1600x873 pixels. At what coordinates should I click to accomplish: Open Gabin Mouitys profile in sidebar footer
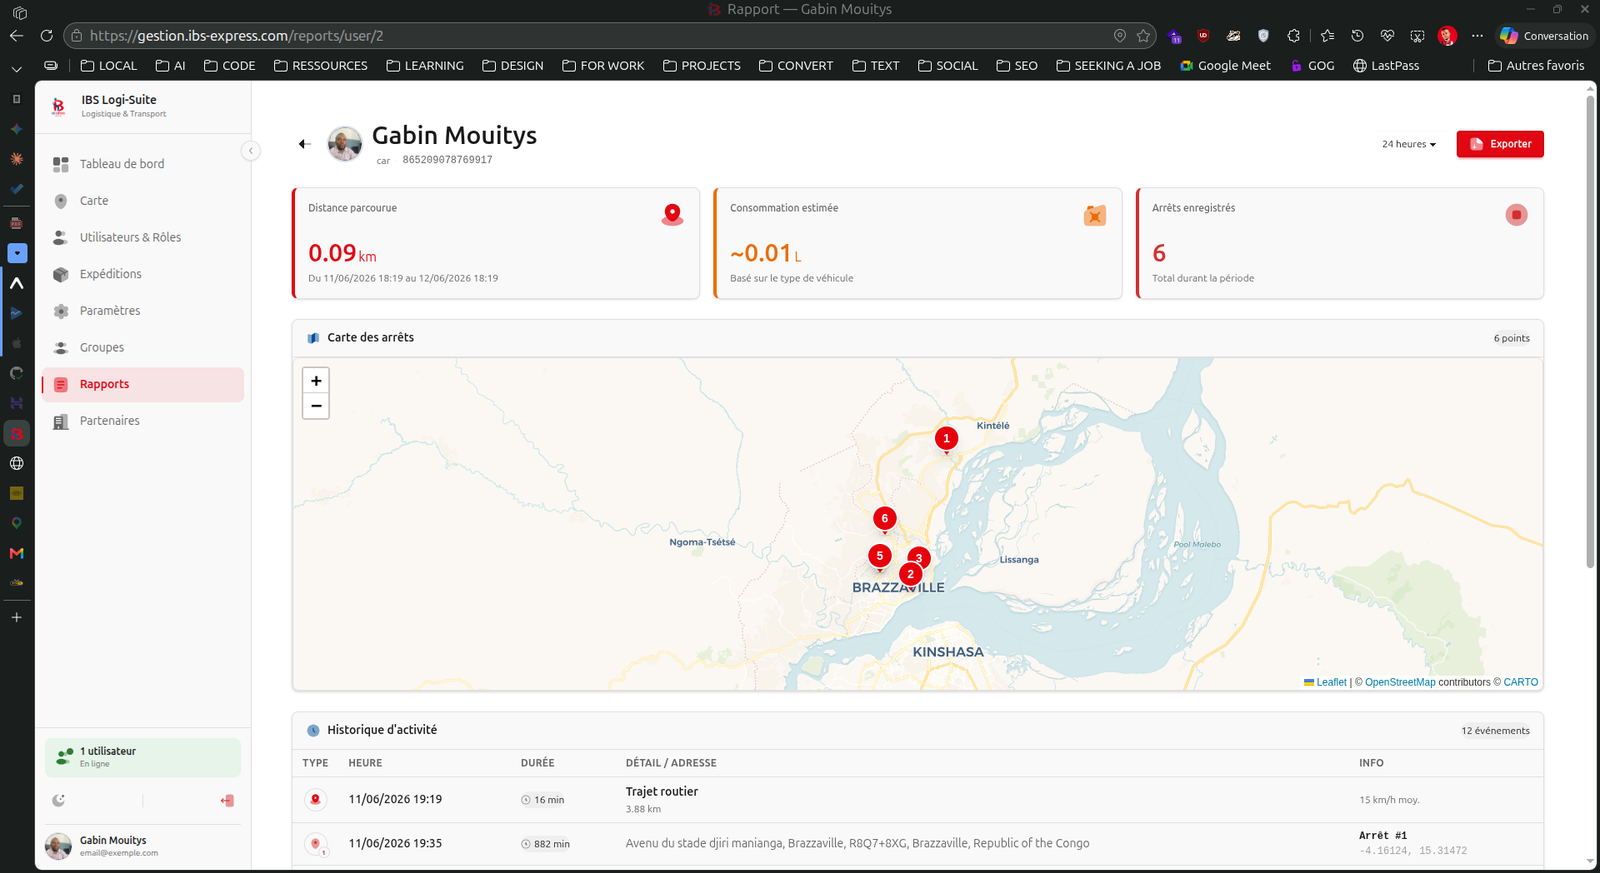pos(143,846)
